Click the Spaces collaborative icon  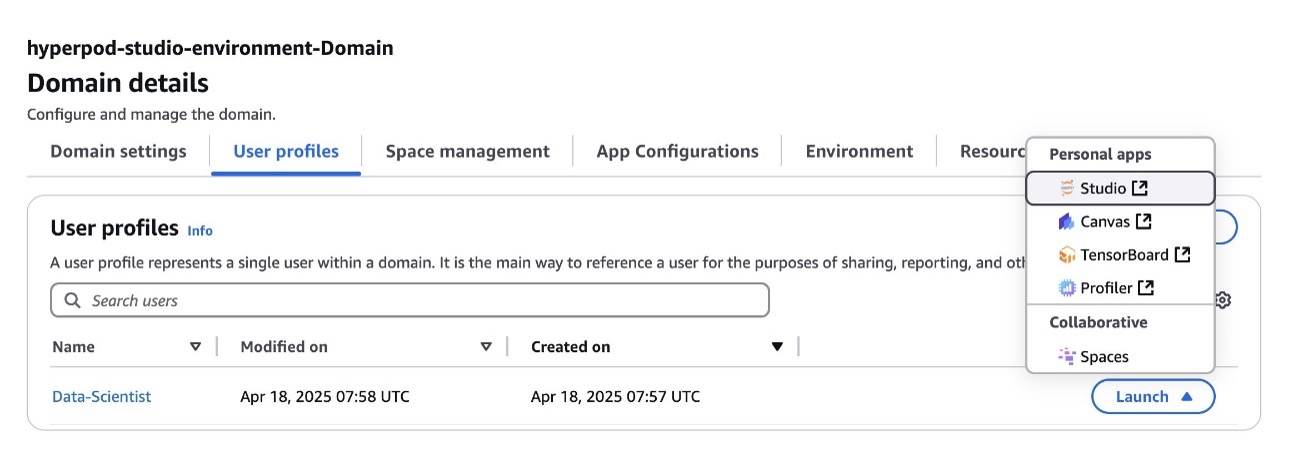(1067, 356)
